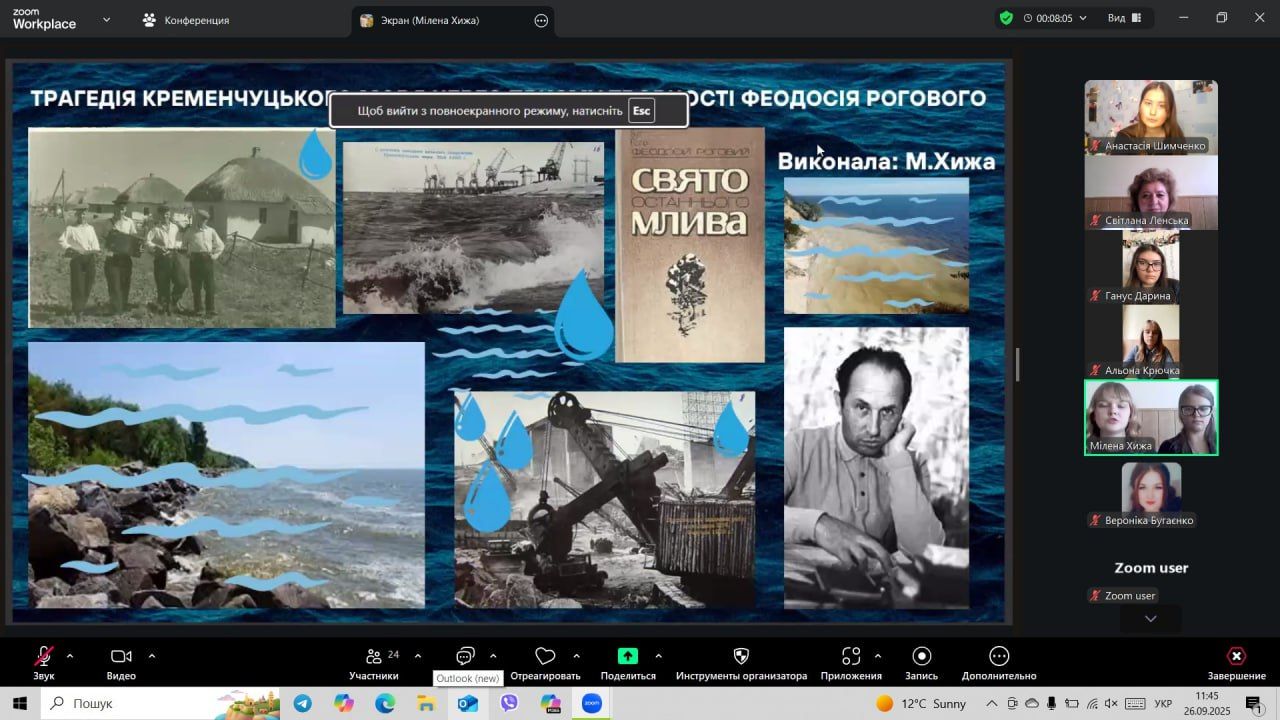Expand audio options arrow next to microphone
This screenshot has height=720, width=1280.
pyautogui.click(x=70, y=656)
